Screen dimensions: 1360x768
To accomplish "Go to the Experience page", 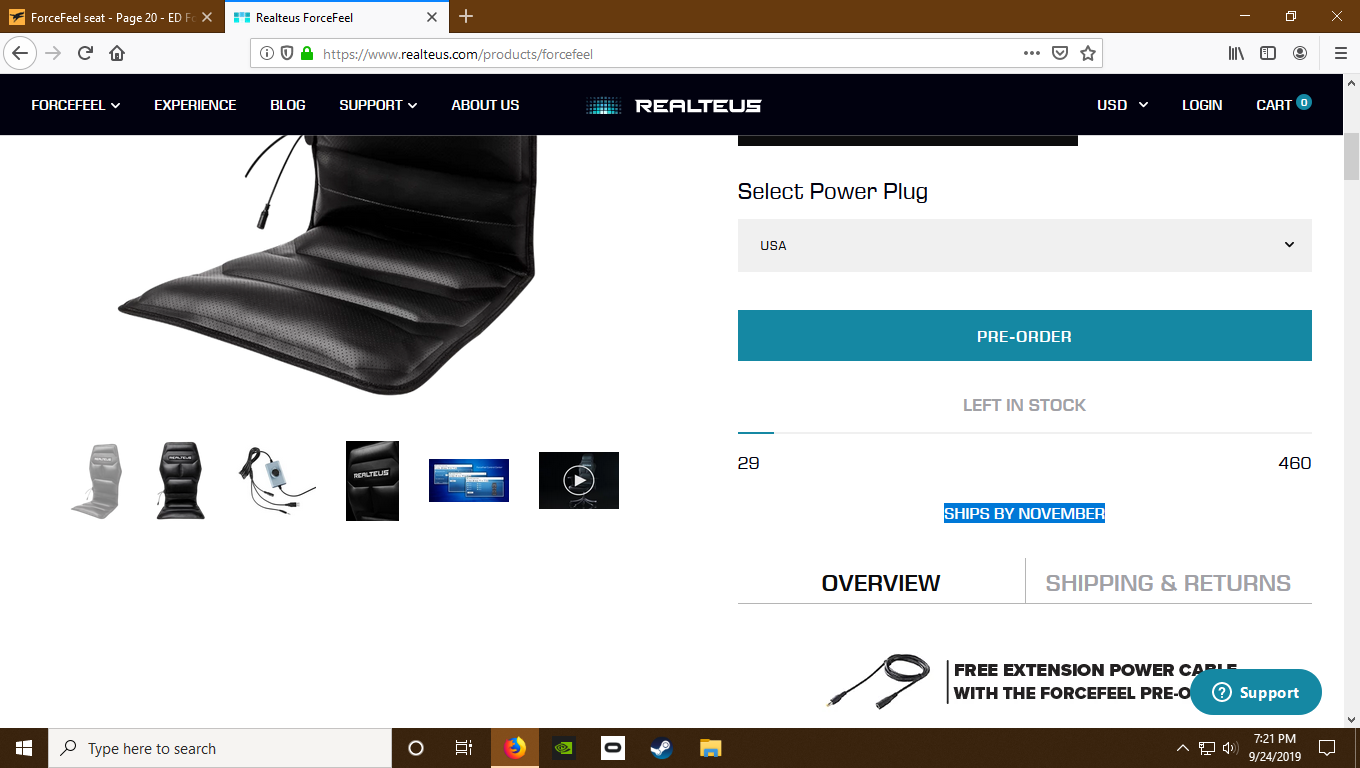I will [x=195, y=105].
